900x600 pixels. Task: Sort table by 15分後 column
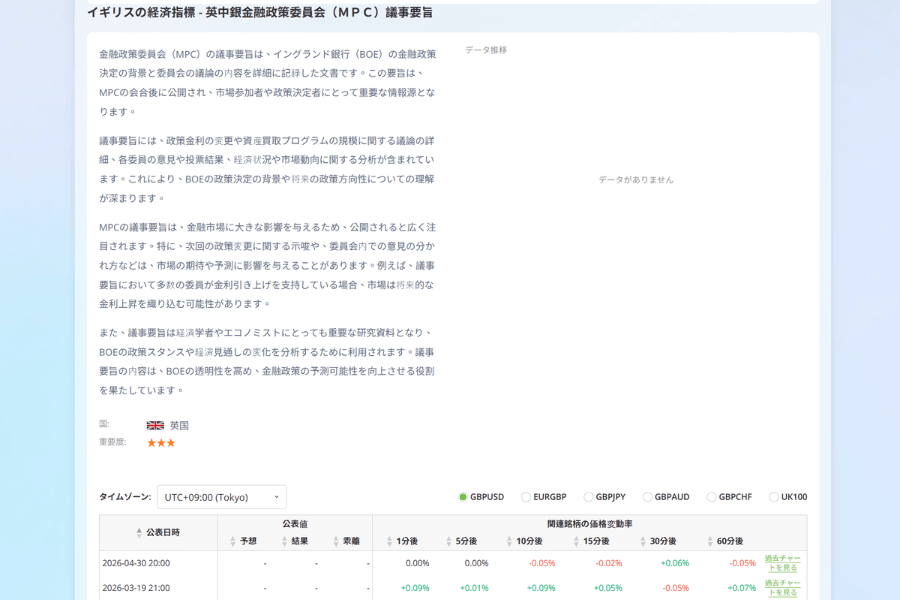pos(591,541)
